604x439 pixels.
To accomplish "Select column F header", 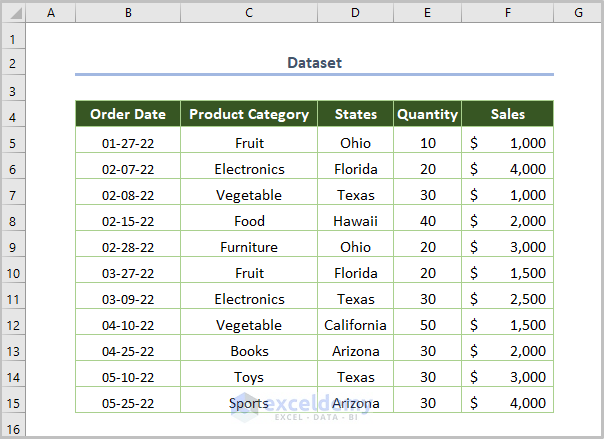I will (508, 12).
